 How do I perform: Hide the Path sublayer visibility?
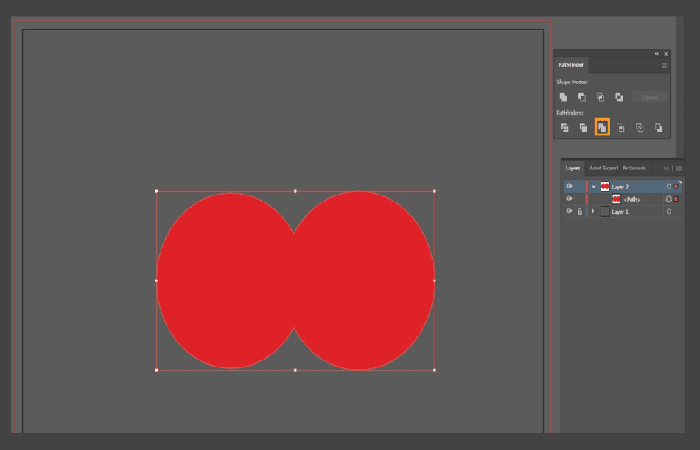click(x=569, y=199)
